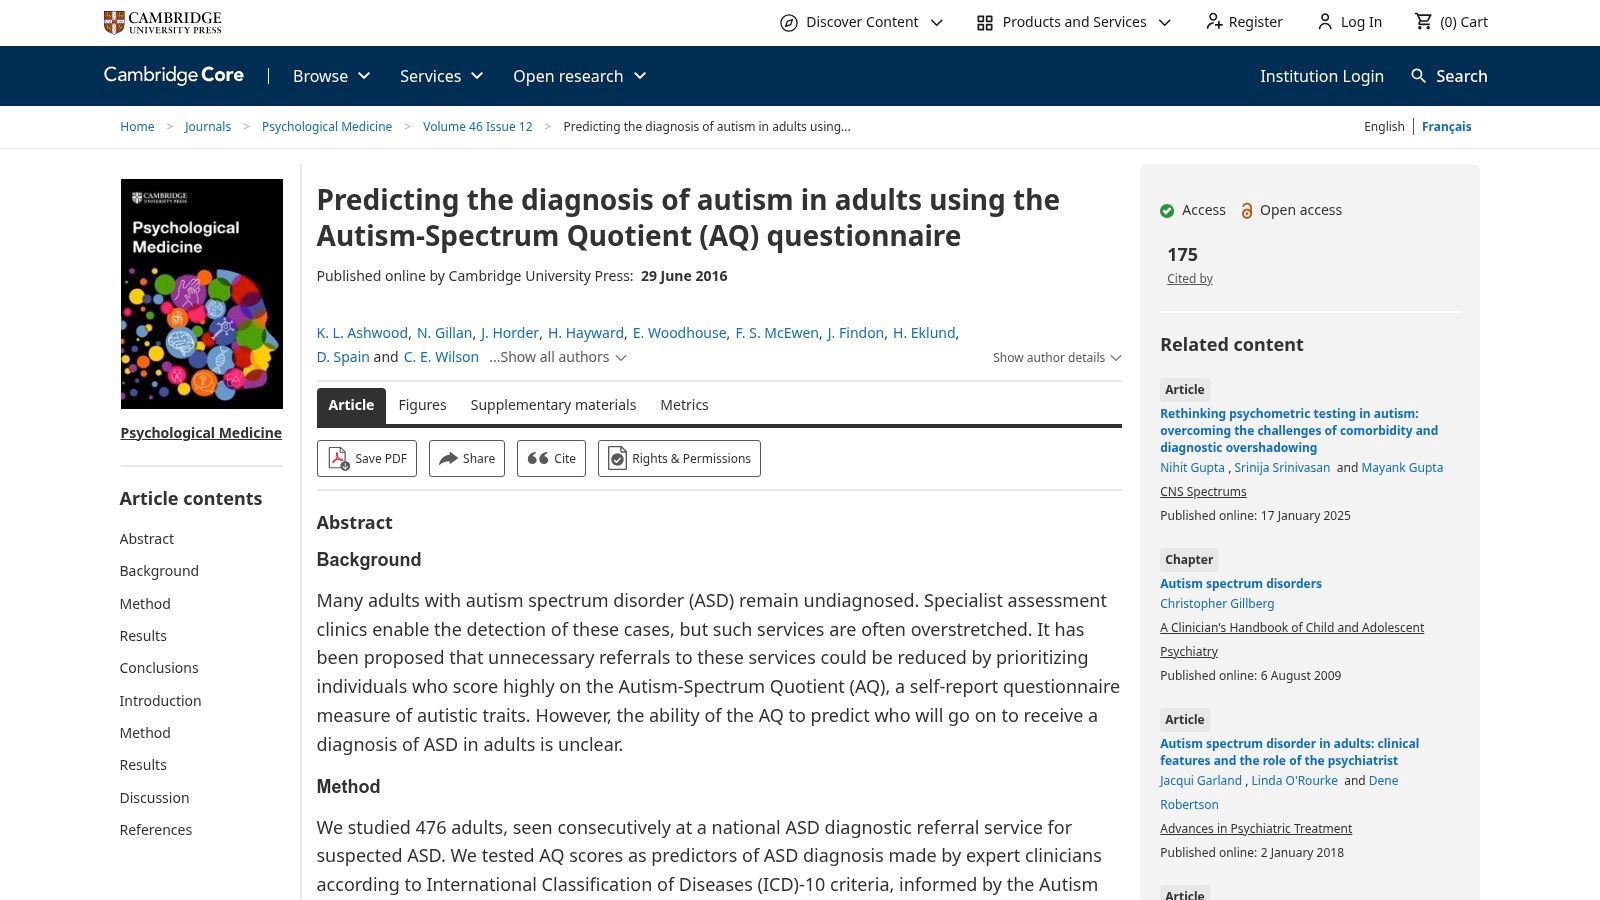This screenshot has width=1600, height=900.
Task: Open the Metrics tab
Action: (x=684, y=405)
